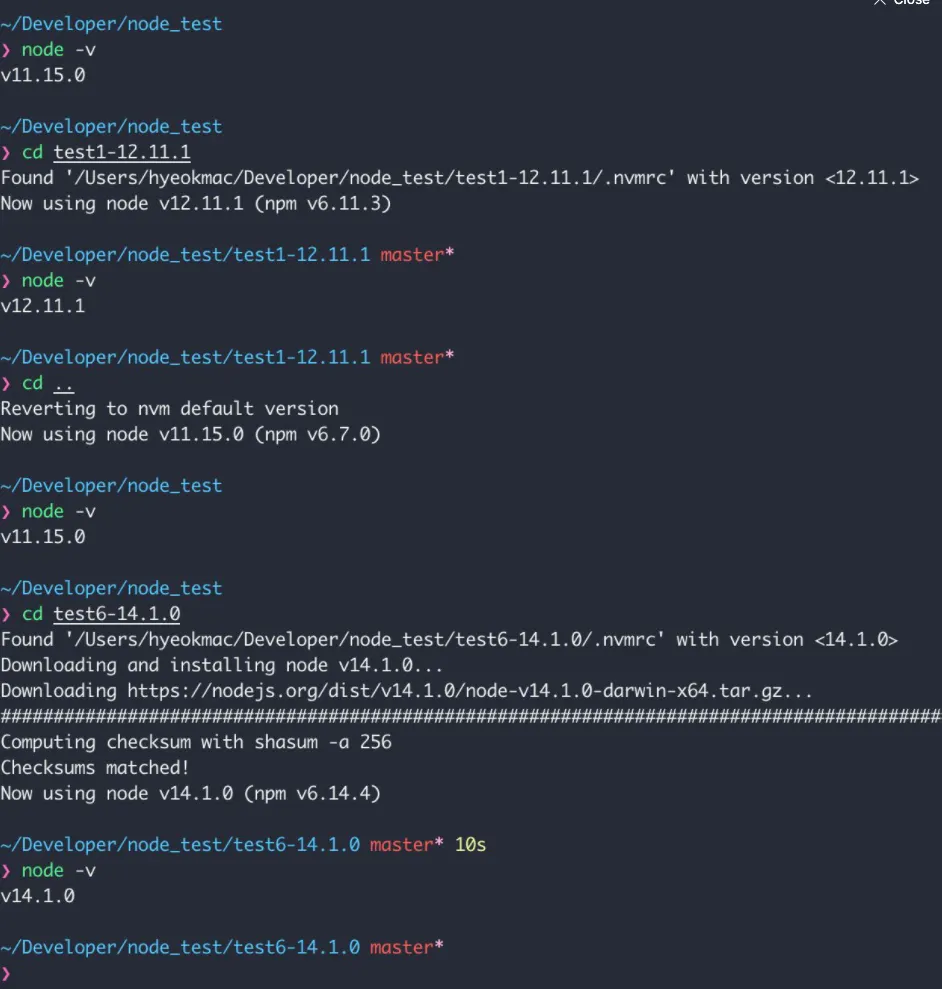The width and height of the screenshot is (942, 989).
Task: Click red 'master*' beside the 10s timer
Action: (406, 845)
